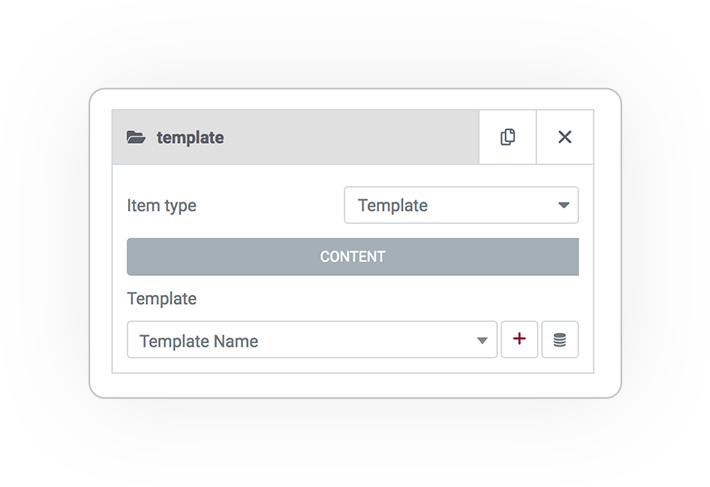
Task: Click the plus button next to Template Name
Action: pos(519,339)
